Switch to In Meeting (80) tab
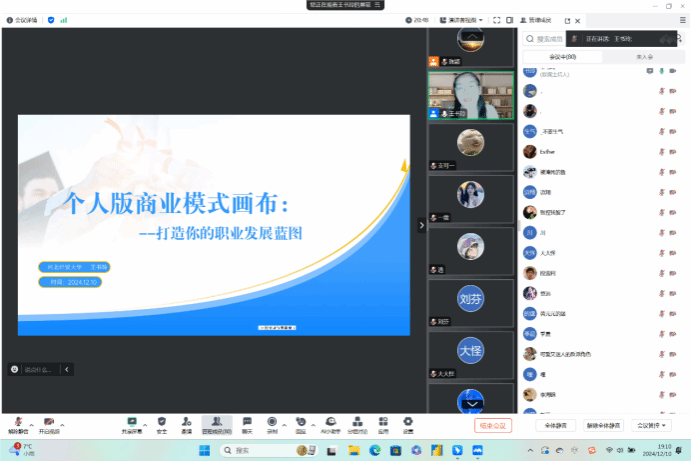 pos(563,57)
